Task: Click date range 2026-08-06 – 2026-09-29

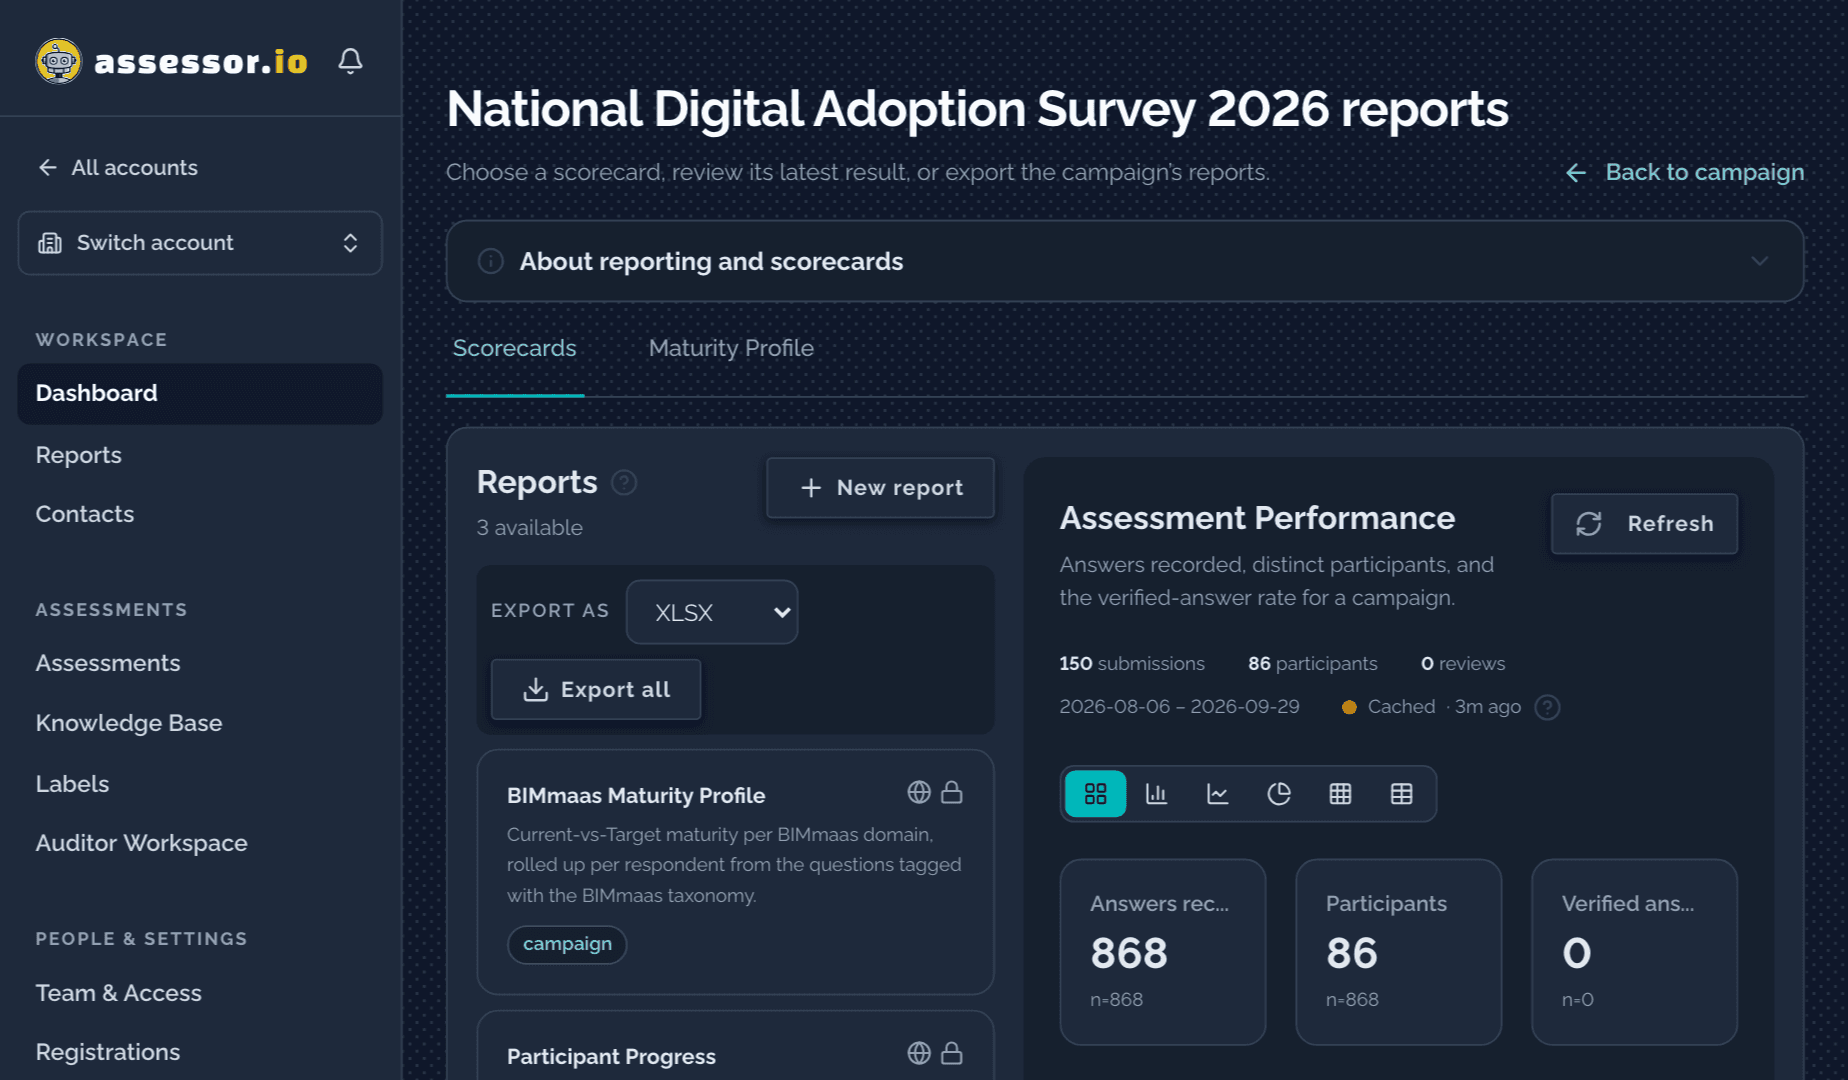Action: click(1180, 707)
